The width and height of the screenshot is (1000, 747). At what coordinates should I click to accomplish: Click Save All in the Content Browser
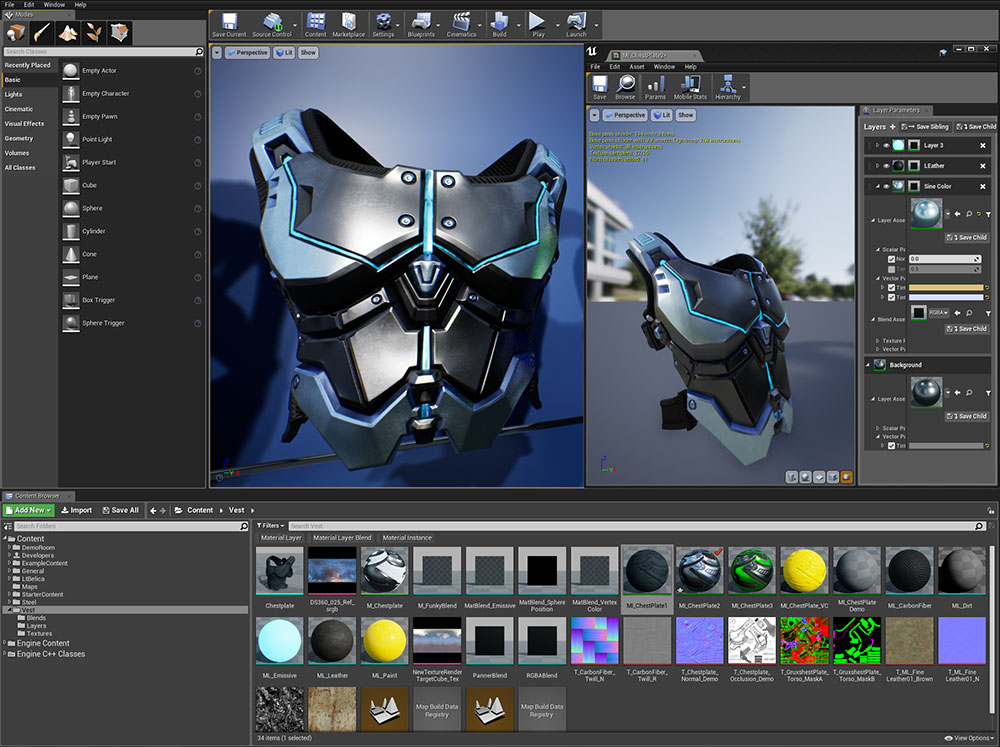118,510
